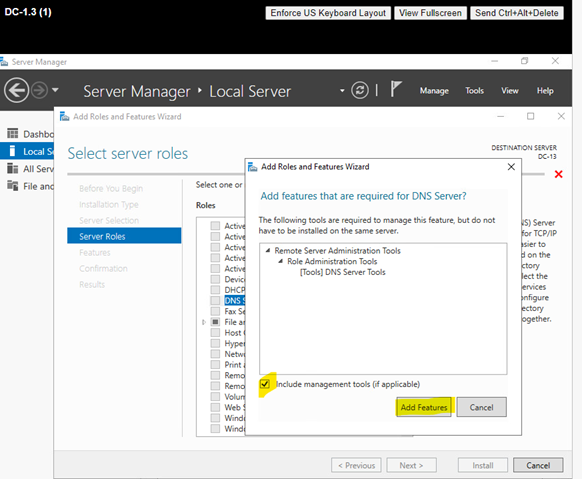This screenshot has width=582, height=479.
Task: Click the refresh icon in Server Manager
Action: tap(360, 90)
